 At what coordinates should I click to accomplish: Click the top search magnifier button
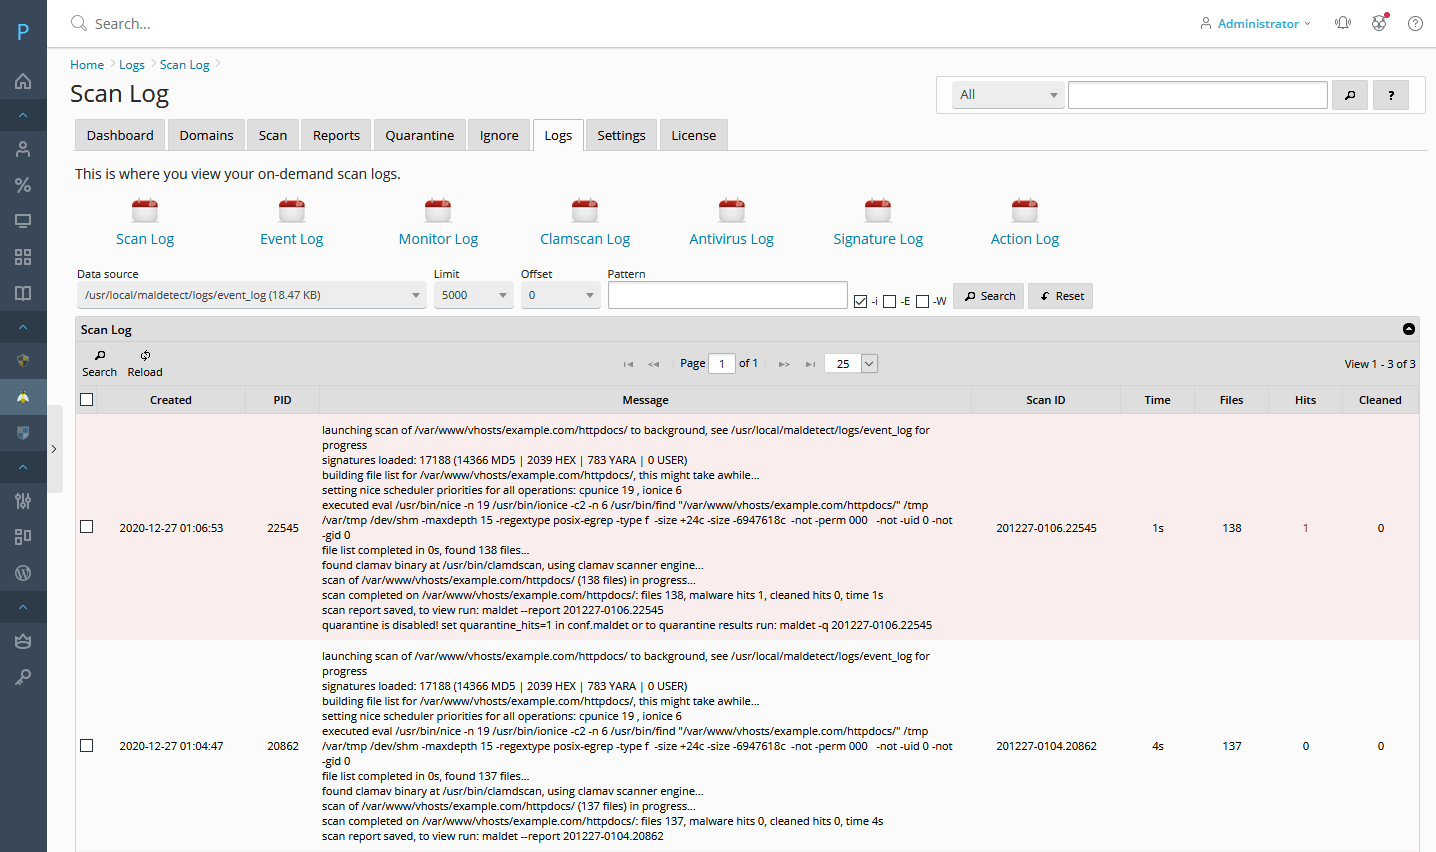[x=1350, y=95]
